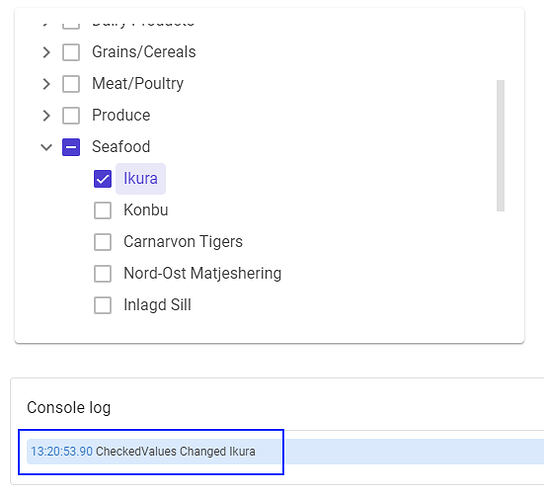Select the Ikura tree item label
The height and width of the screenshot is (500, 544).
click(x=141, y=179)
